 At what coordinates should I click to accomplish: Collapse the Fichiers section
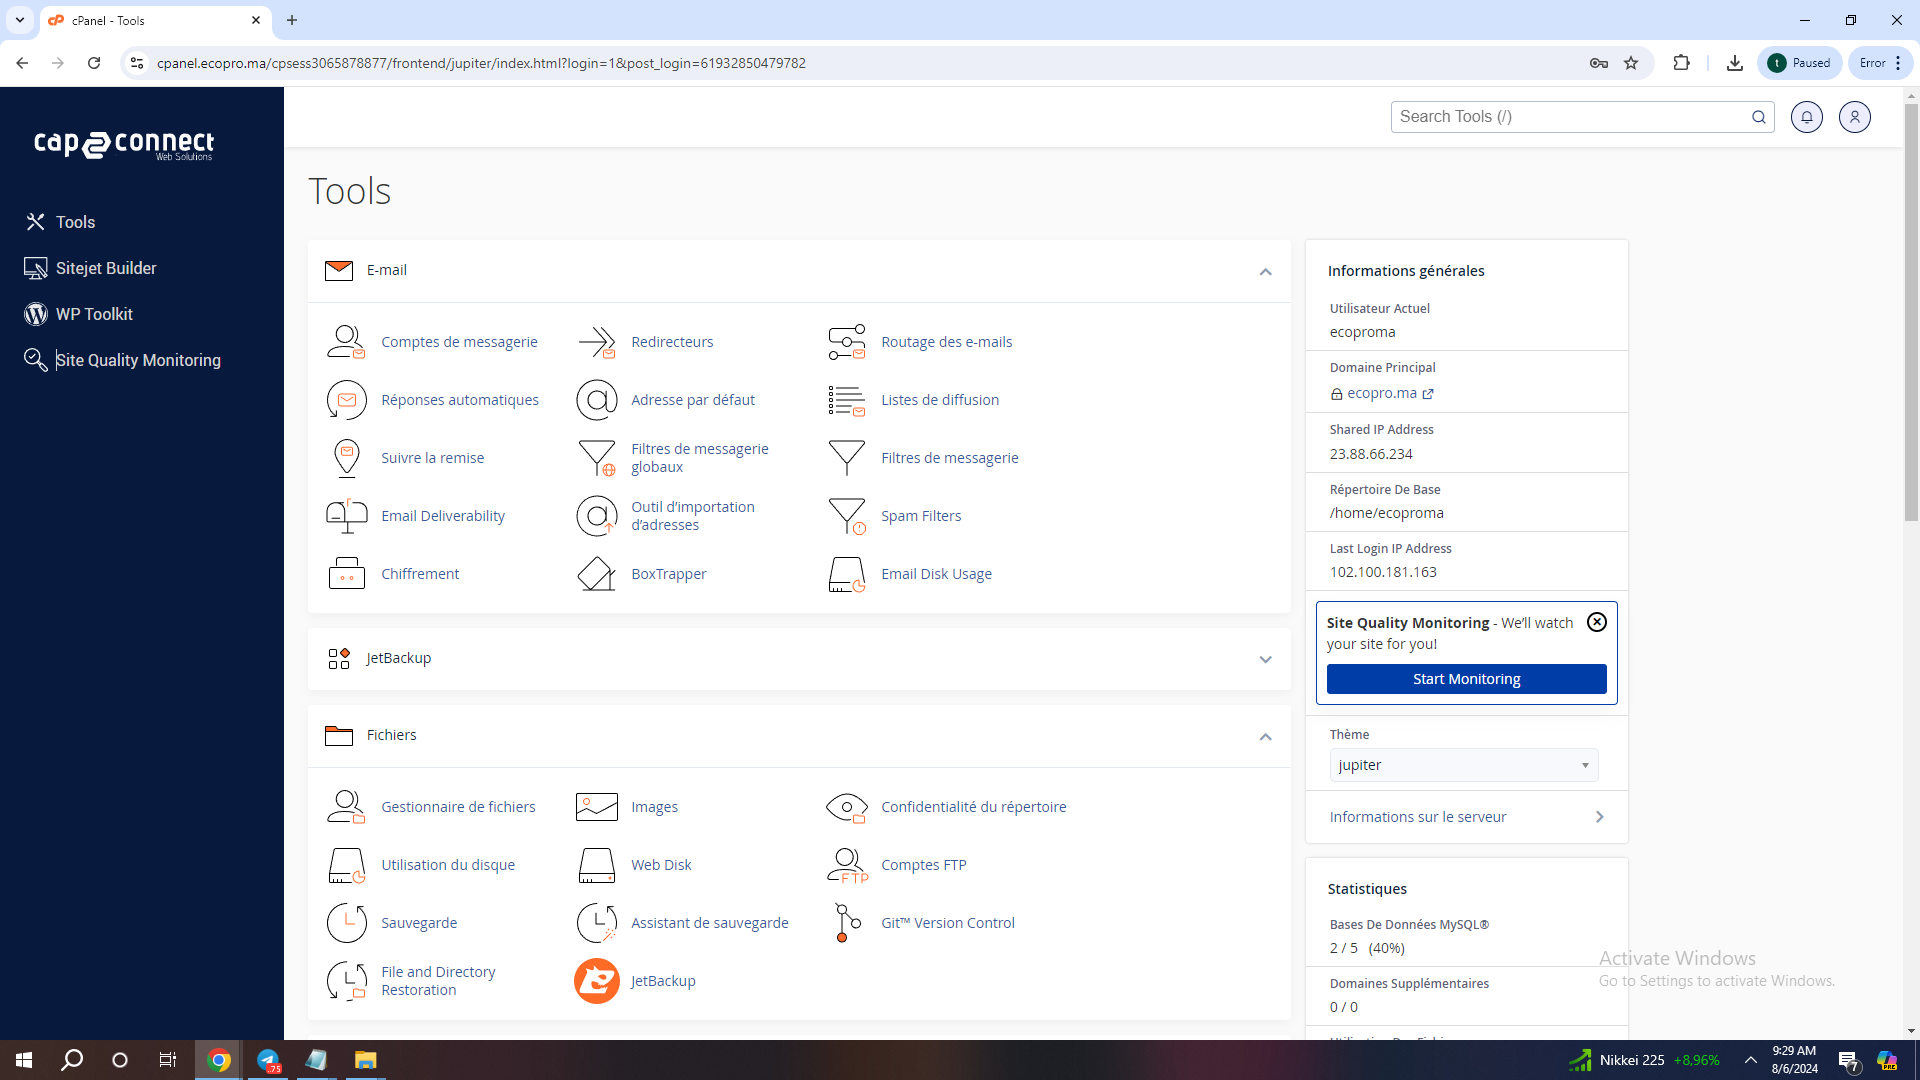1265,737
